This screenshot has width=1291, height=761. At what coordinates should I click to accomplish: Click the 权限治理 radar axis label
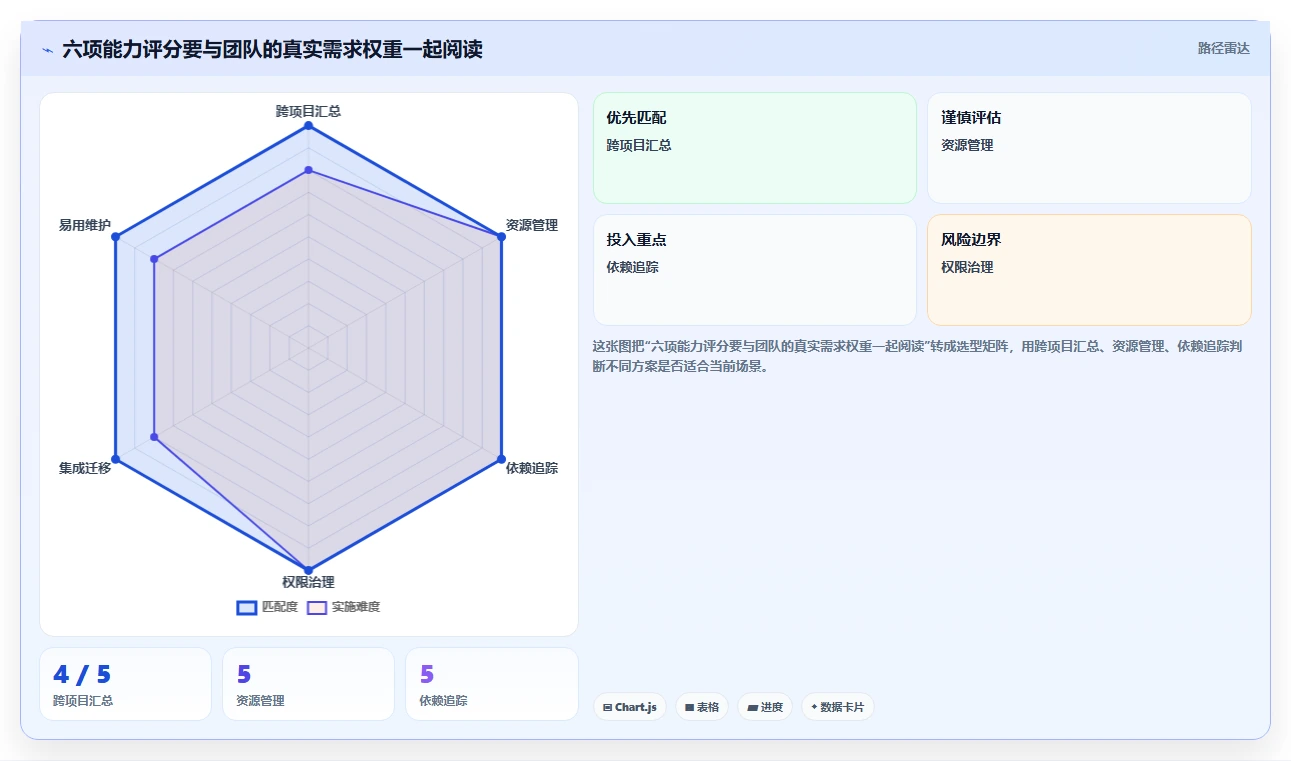tap(308, 582)
